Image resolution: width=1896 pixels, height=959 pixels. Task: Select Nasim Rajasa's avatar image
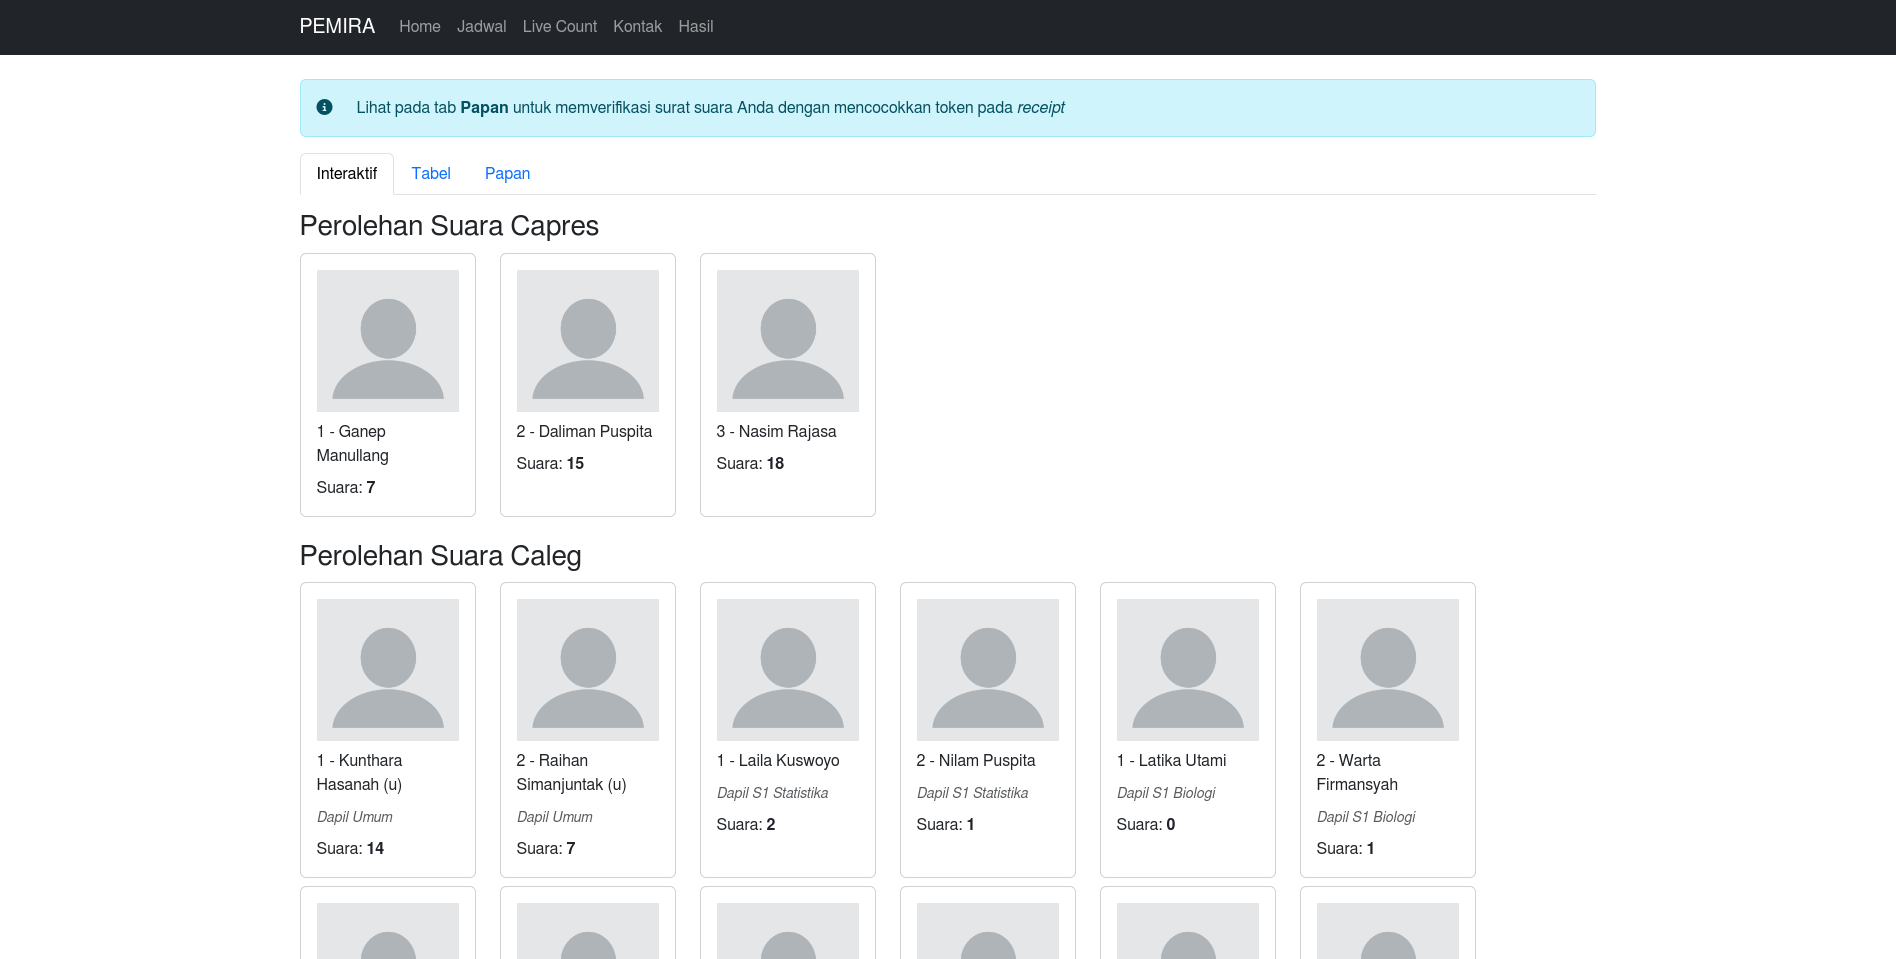pos(787,341)
